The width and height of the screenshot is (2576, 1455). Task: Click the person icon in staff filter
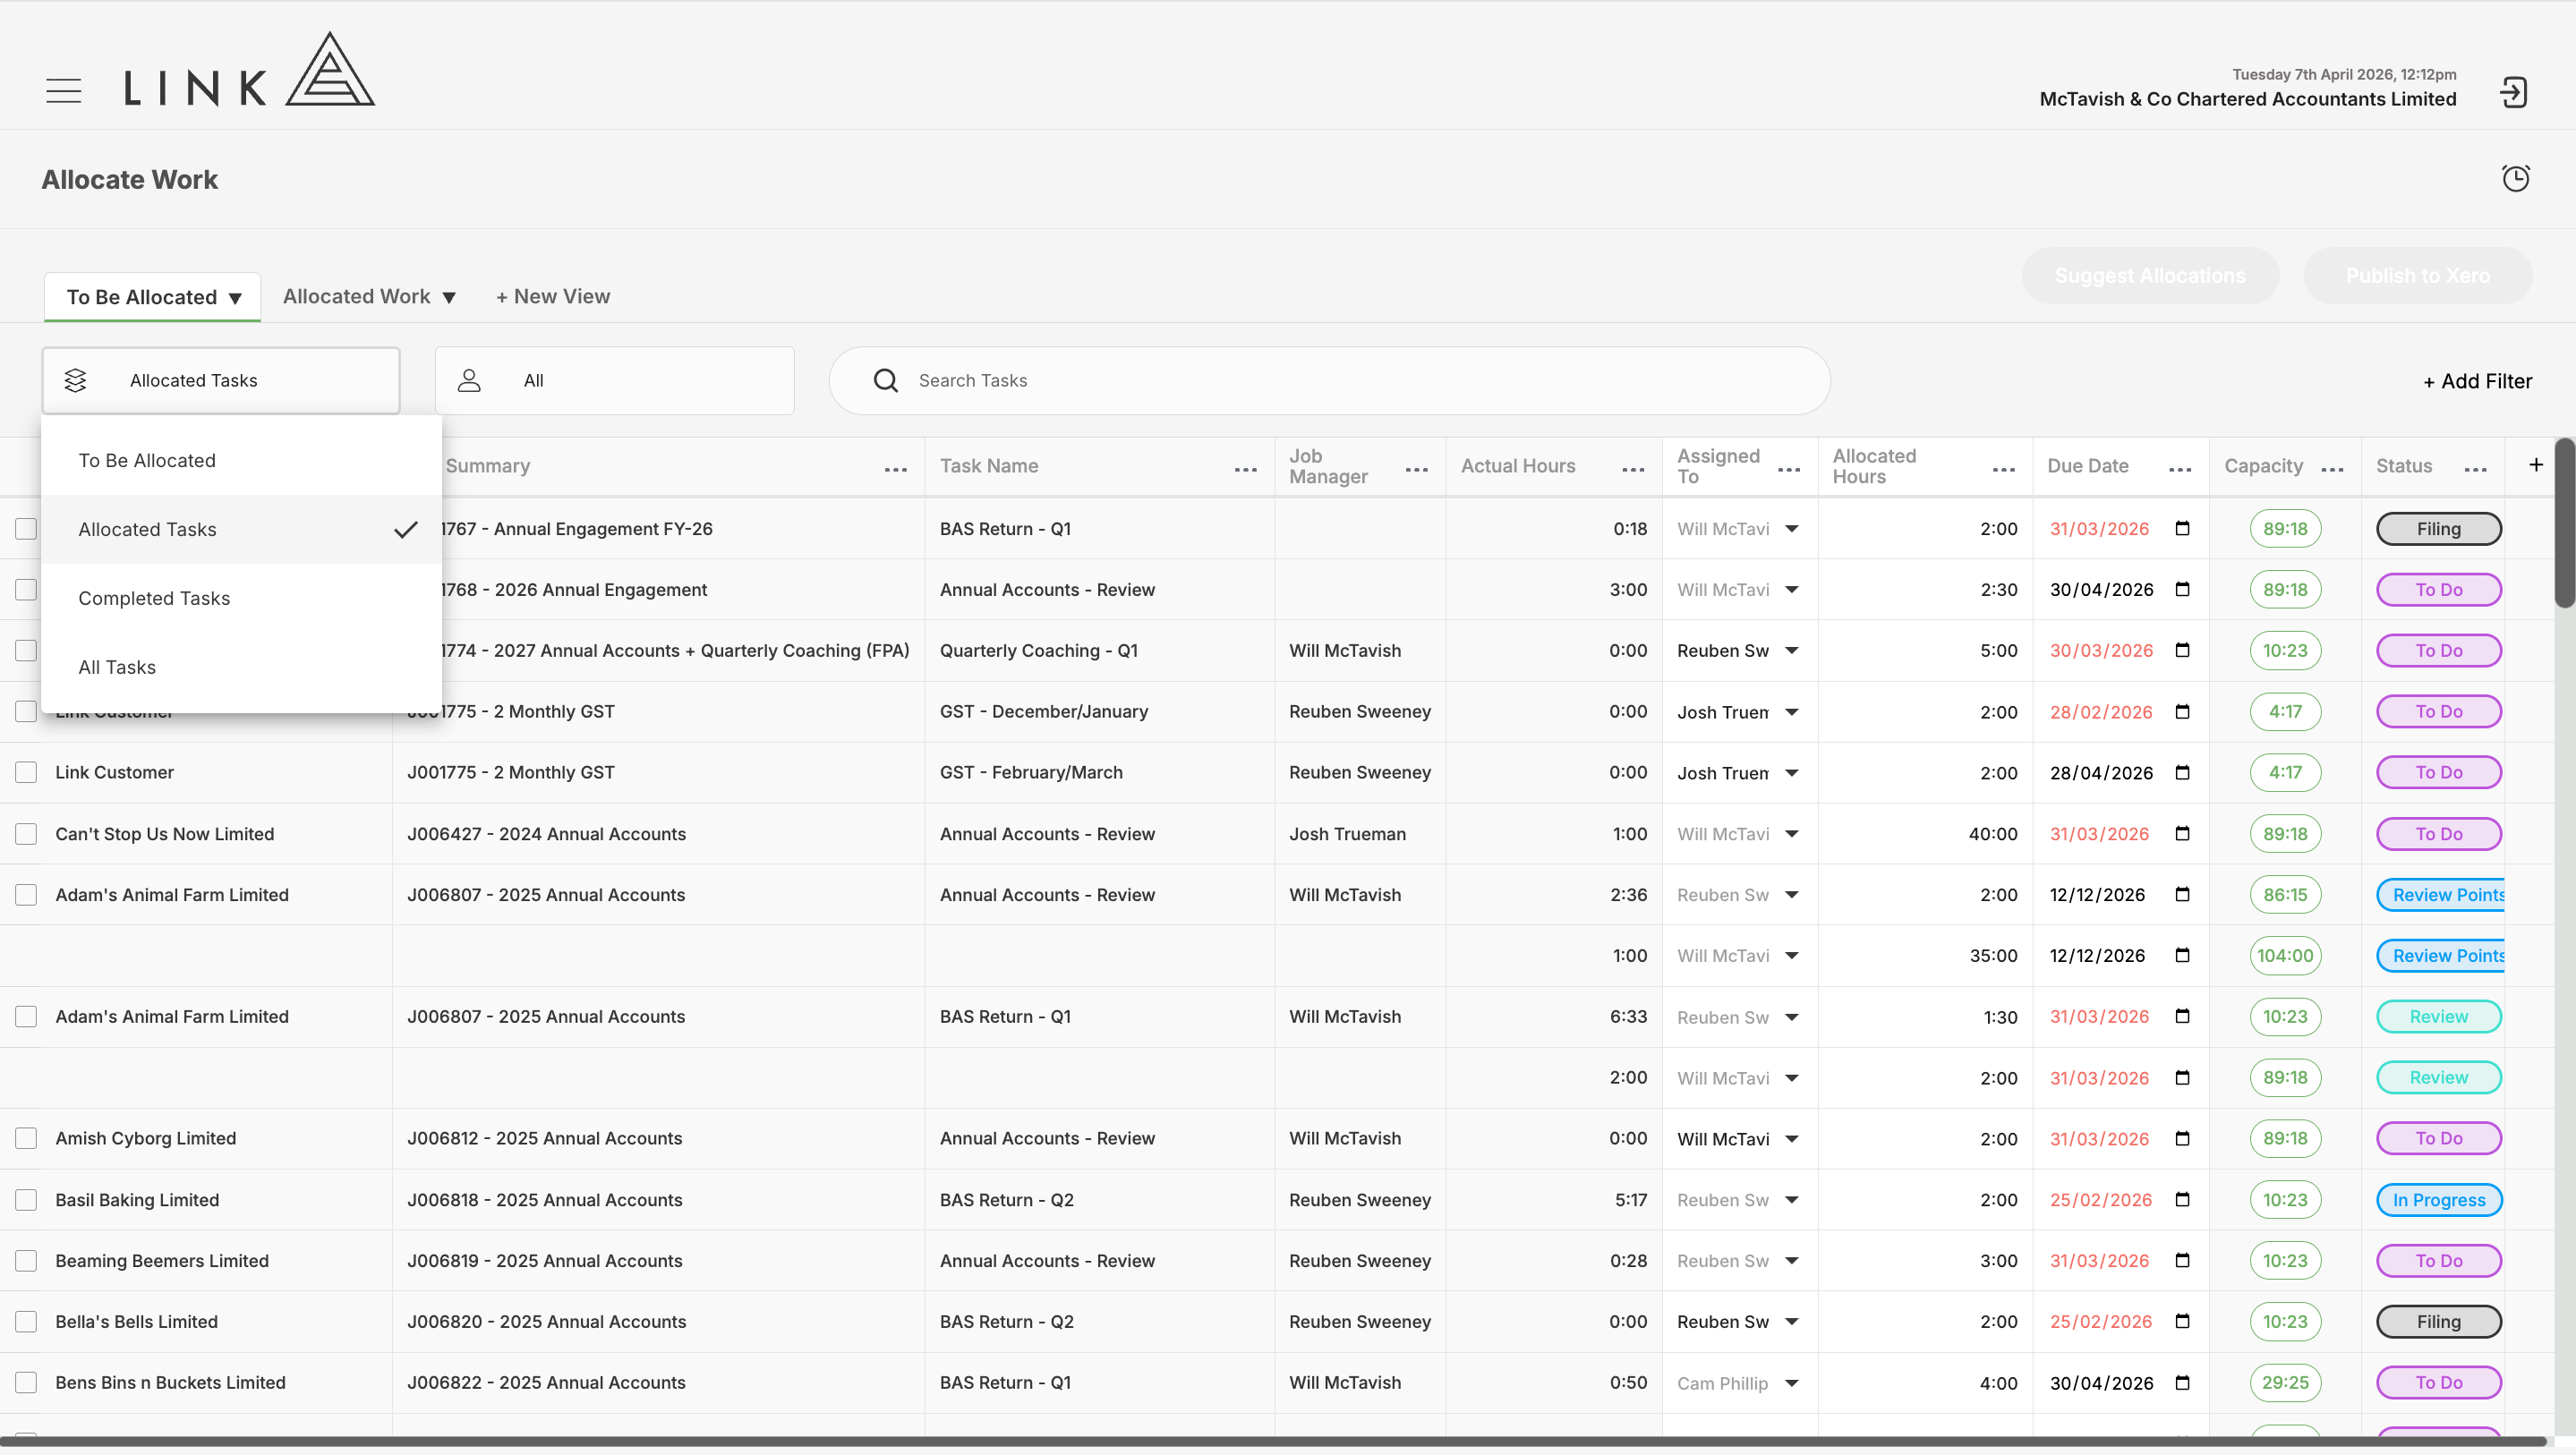point(469,381)
